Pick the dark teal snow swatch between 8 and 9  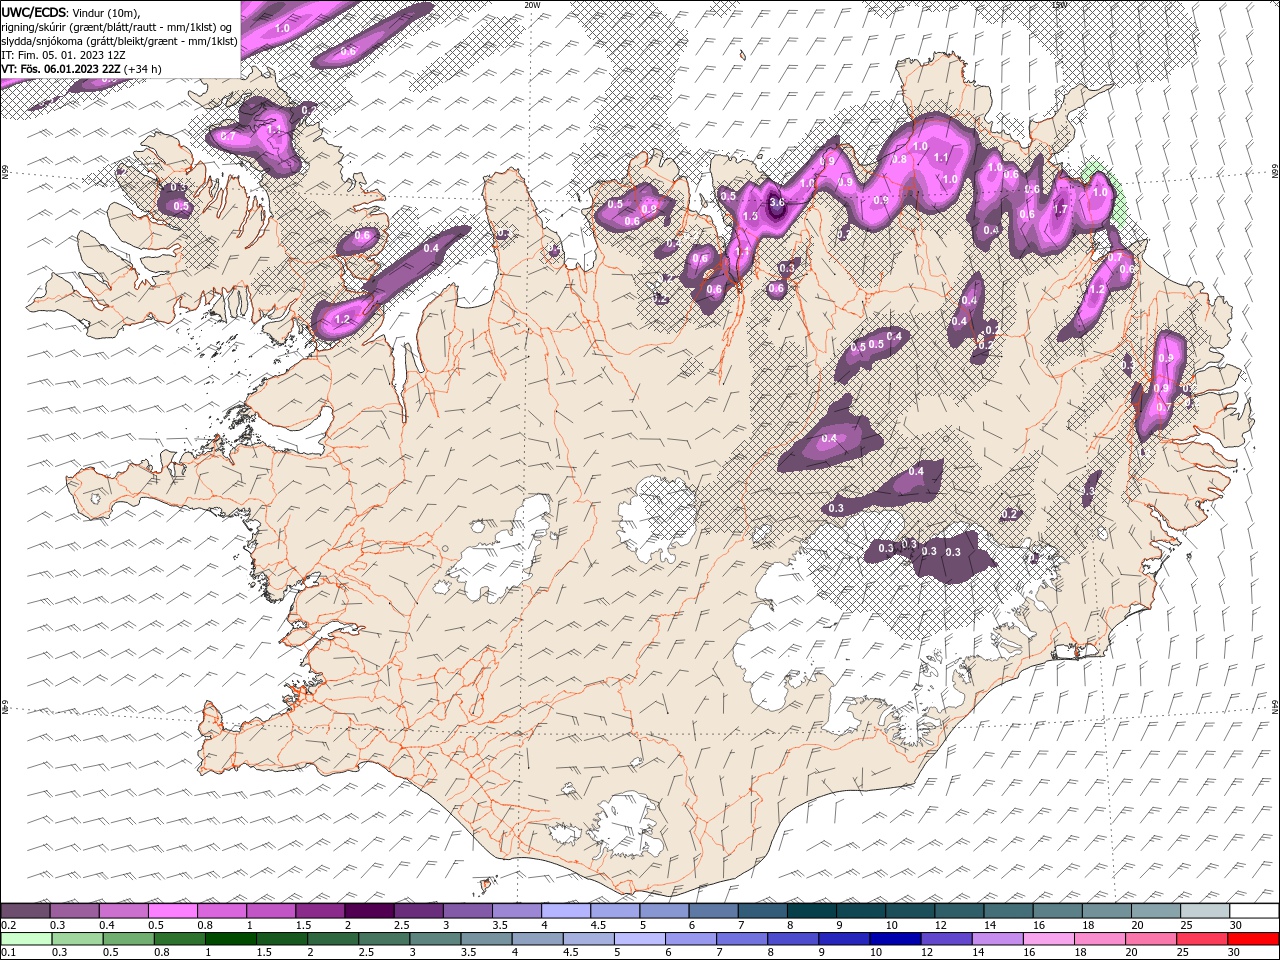click(x=810, y=911)
